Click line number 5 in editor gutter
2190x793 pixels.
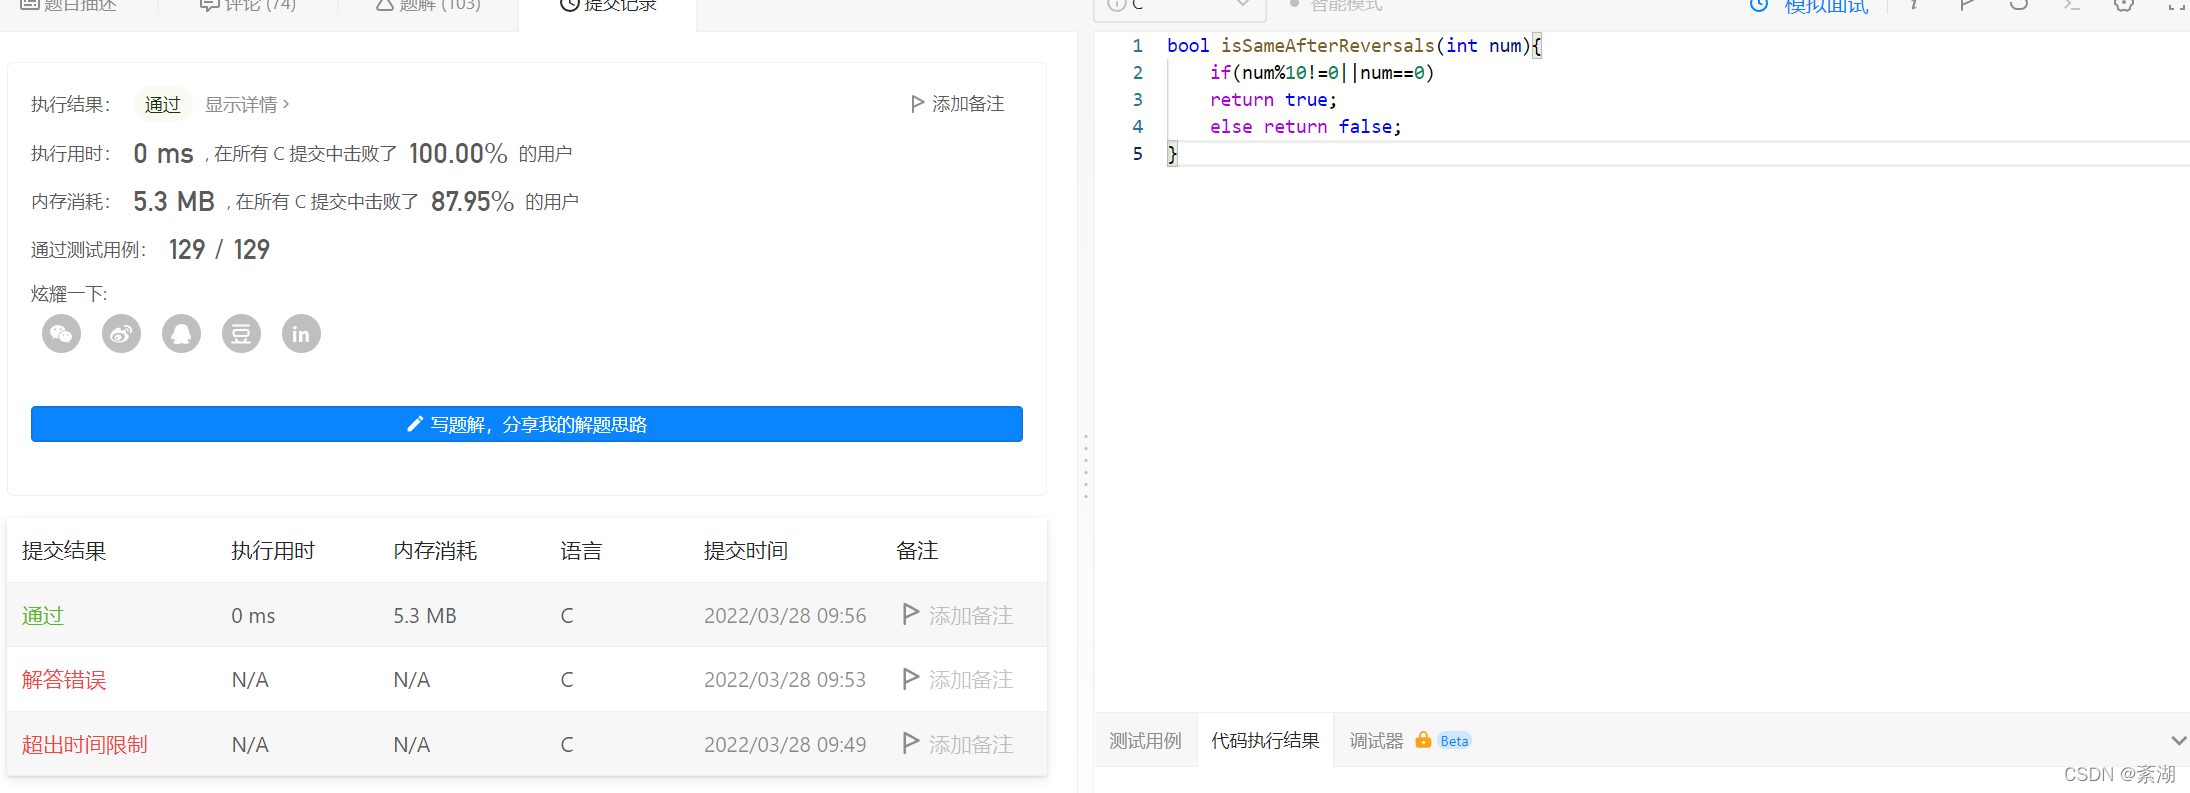point(1137,154)
